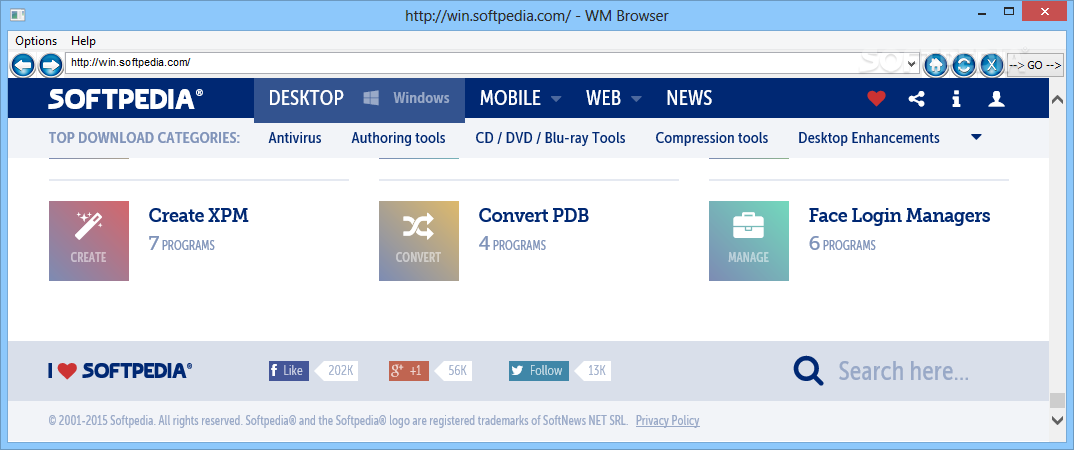
Task: Click the red heart favorites icon
Action: pyautogui.click(x=876, y=99)
